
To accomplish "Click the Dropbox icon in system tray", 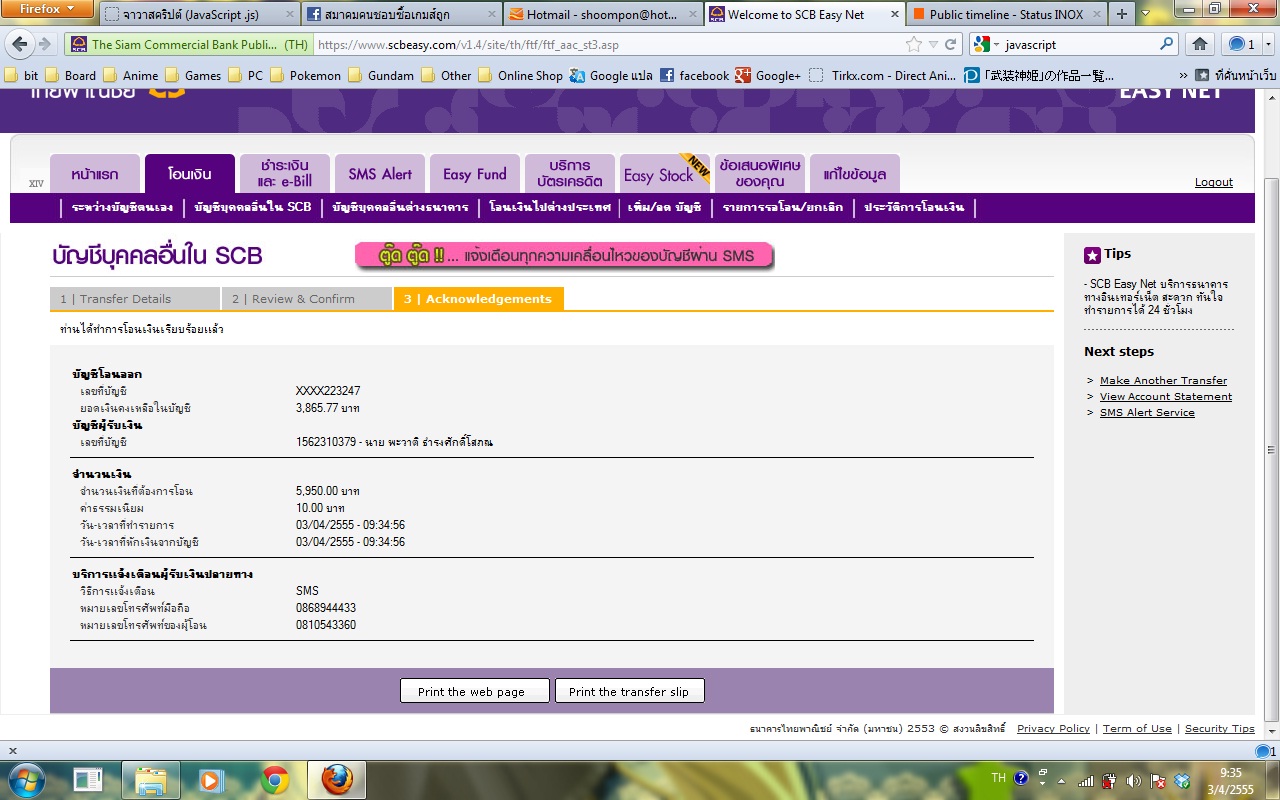I will point(1182,780).
